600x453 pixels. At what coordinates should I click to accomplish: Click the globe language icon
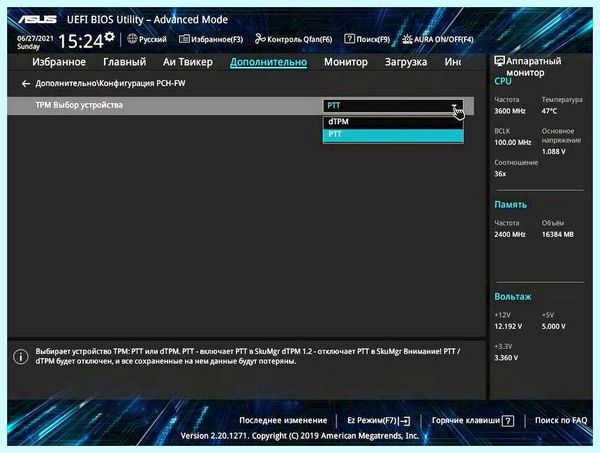point(132,39)
